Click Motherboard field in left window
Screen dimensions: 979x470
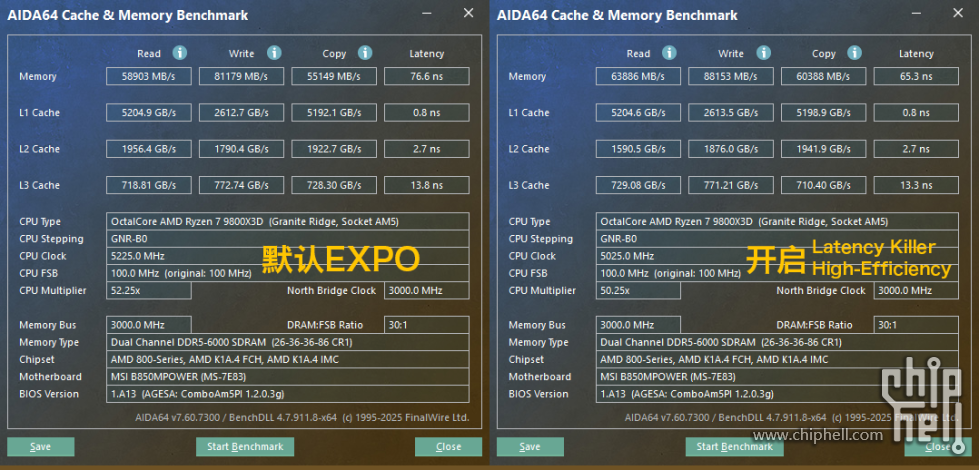pyautogui.click(x=288, y=377)
